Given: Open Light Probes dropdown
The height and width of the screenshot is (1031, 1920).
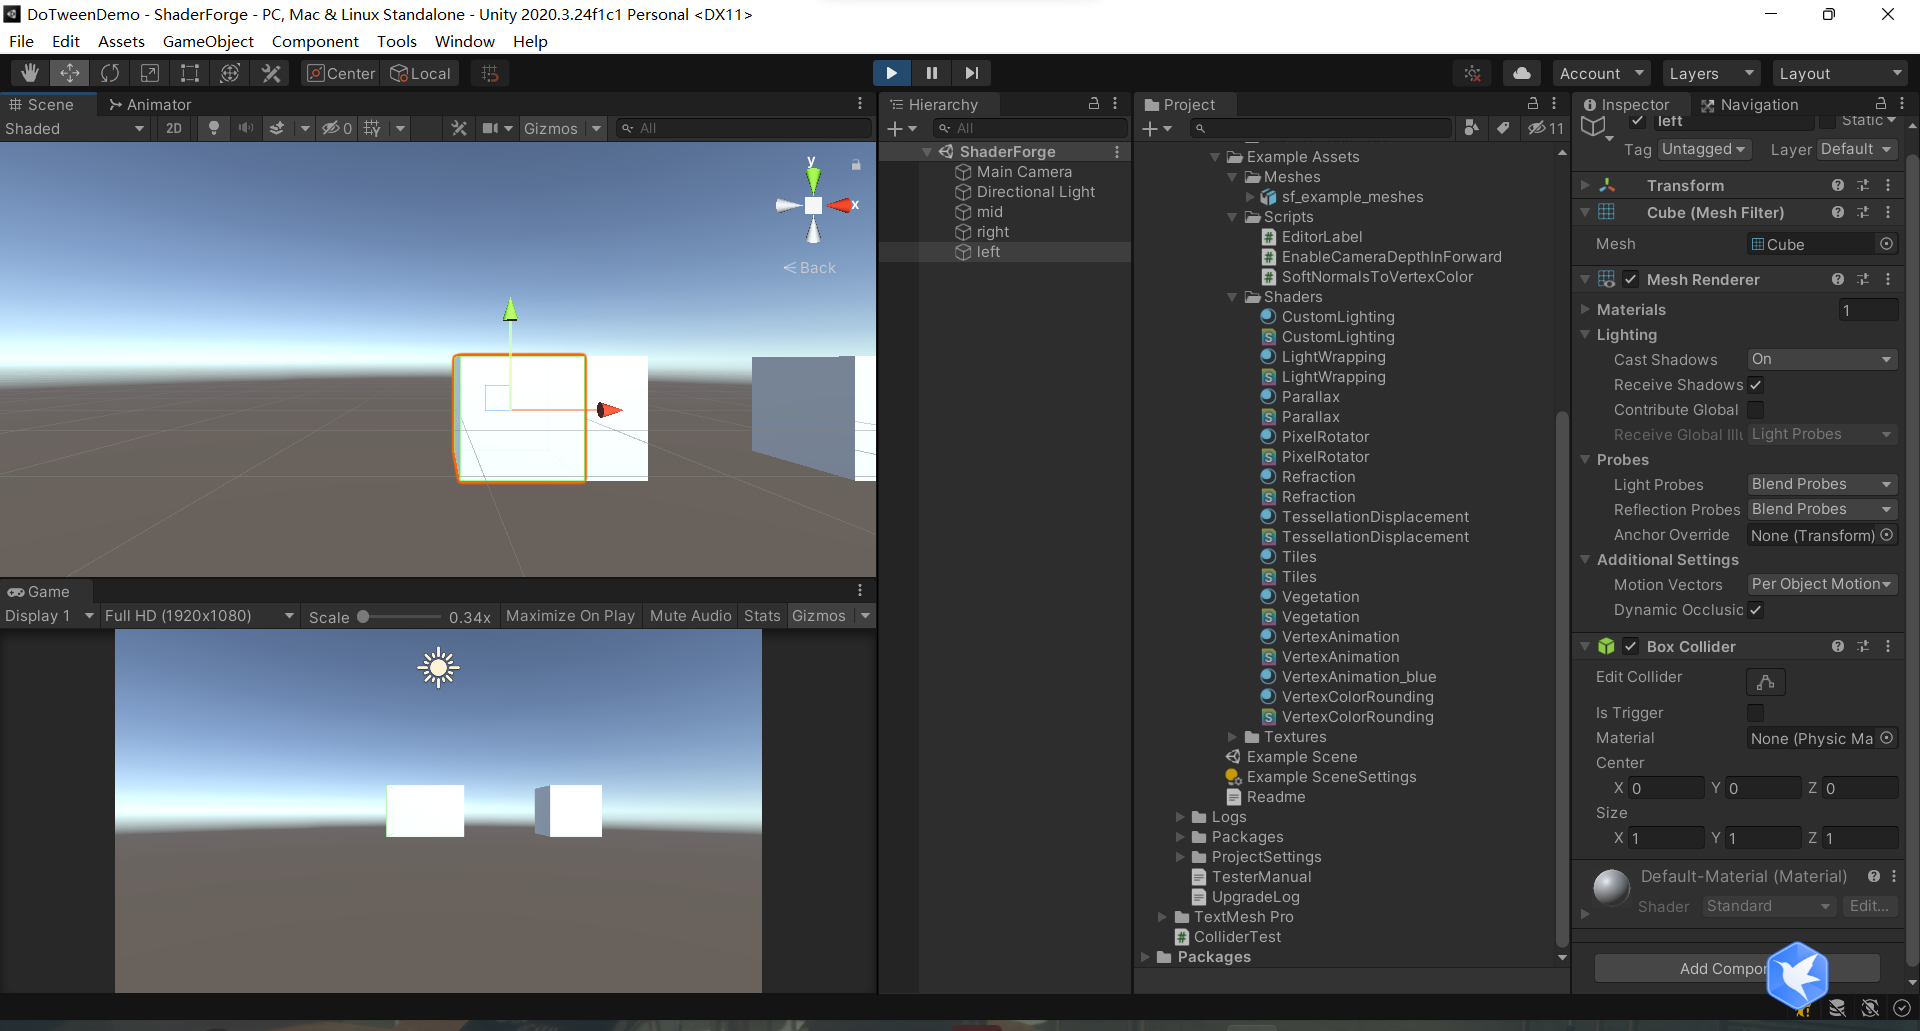Looking at the screenshot, I should point(1822,484).
